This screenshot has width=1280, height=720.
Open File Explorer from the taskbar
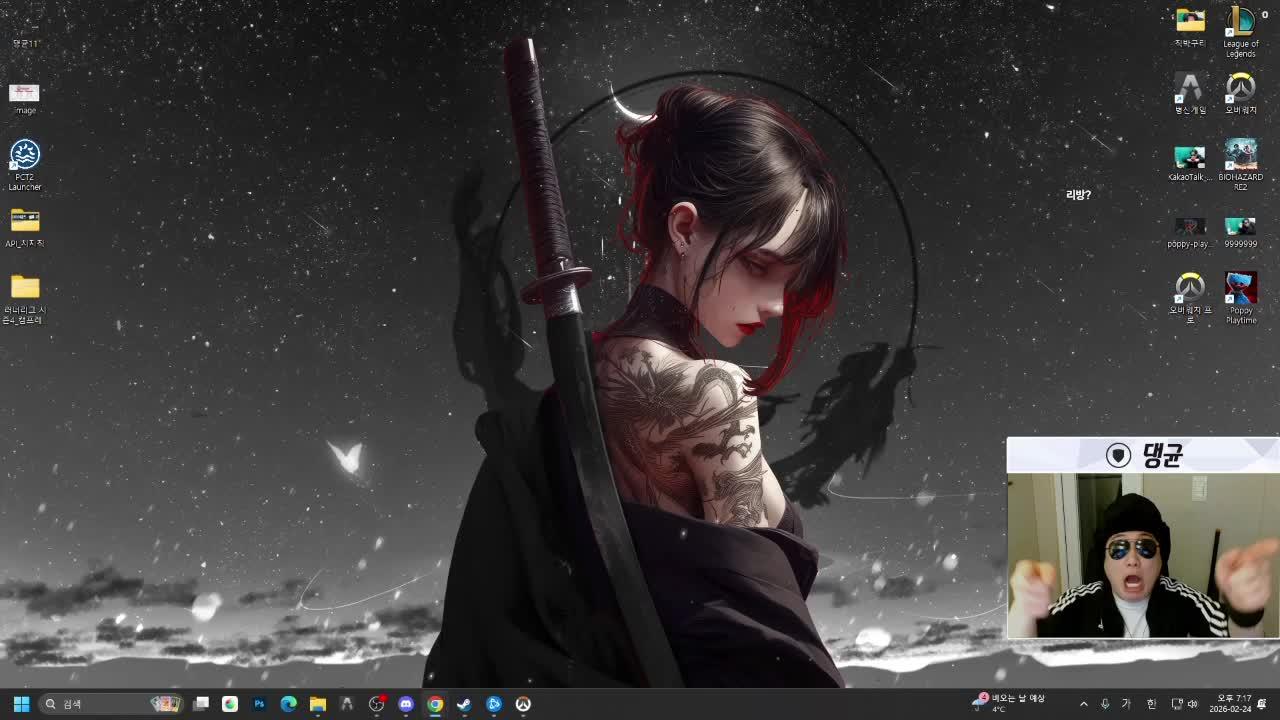317,704
